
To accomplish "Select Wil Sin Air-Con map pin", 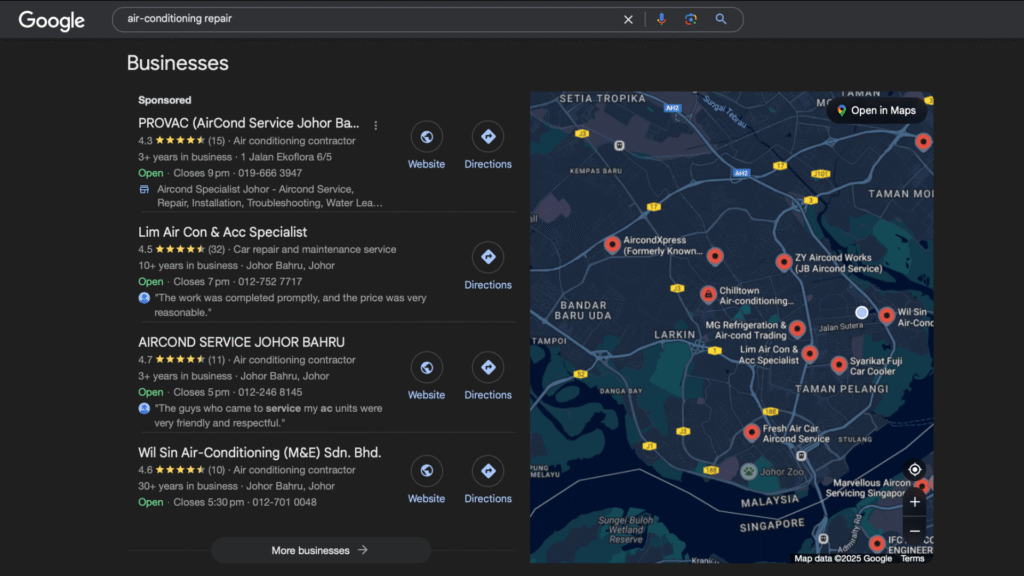I will click(x=886, y=316).
